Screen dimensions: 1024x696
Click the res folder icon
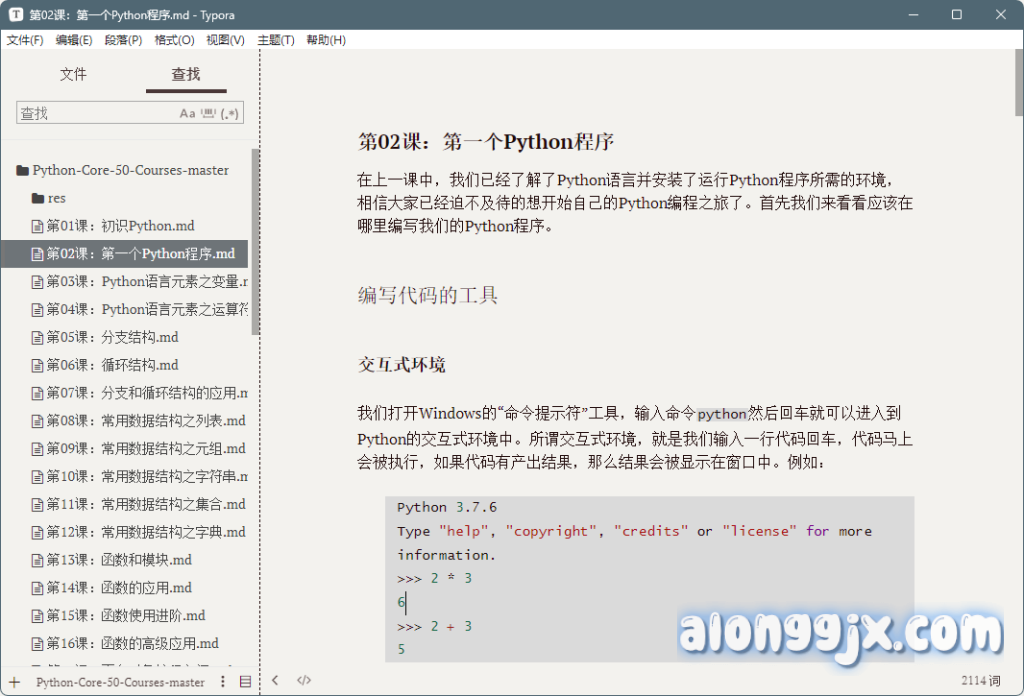click(38, 198)
